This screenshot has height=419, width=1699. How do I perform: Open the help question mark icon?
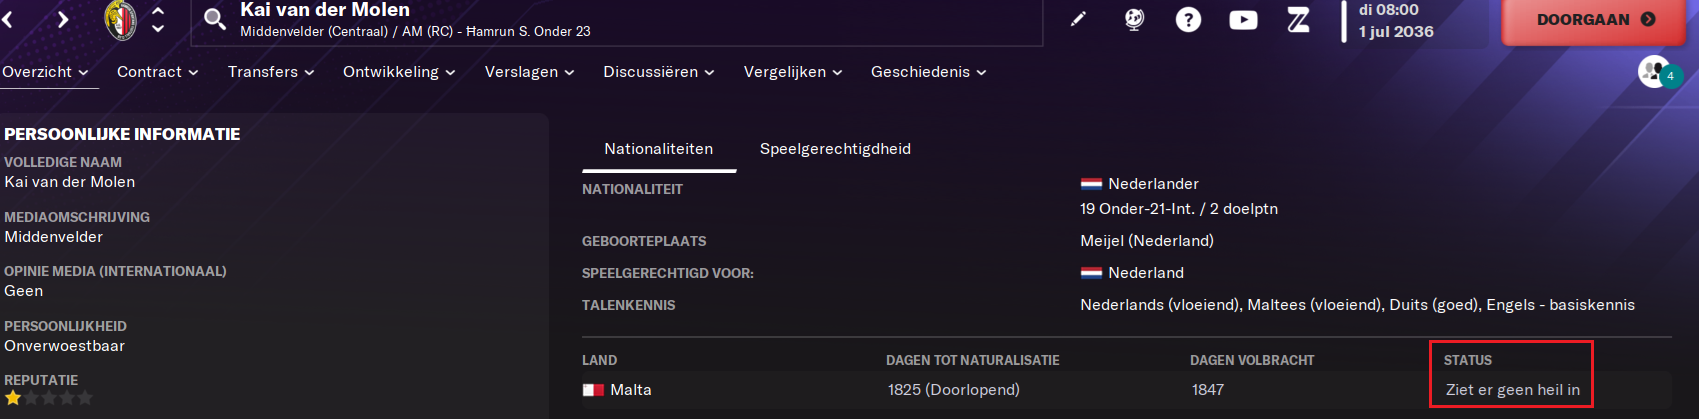[1188, 19]
